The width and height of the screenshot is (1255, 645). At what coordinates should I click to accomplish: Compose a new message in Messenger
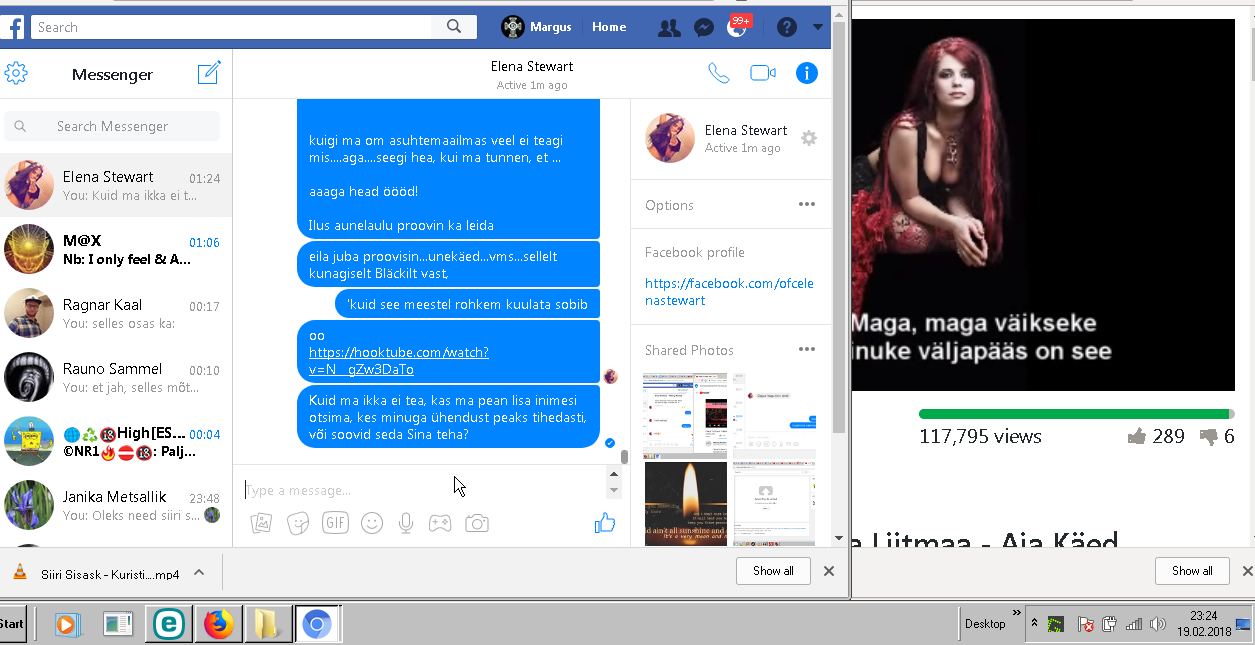click(x=208, y=73)
